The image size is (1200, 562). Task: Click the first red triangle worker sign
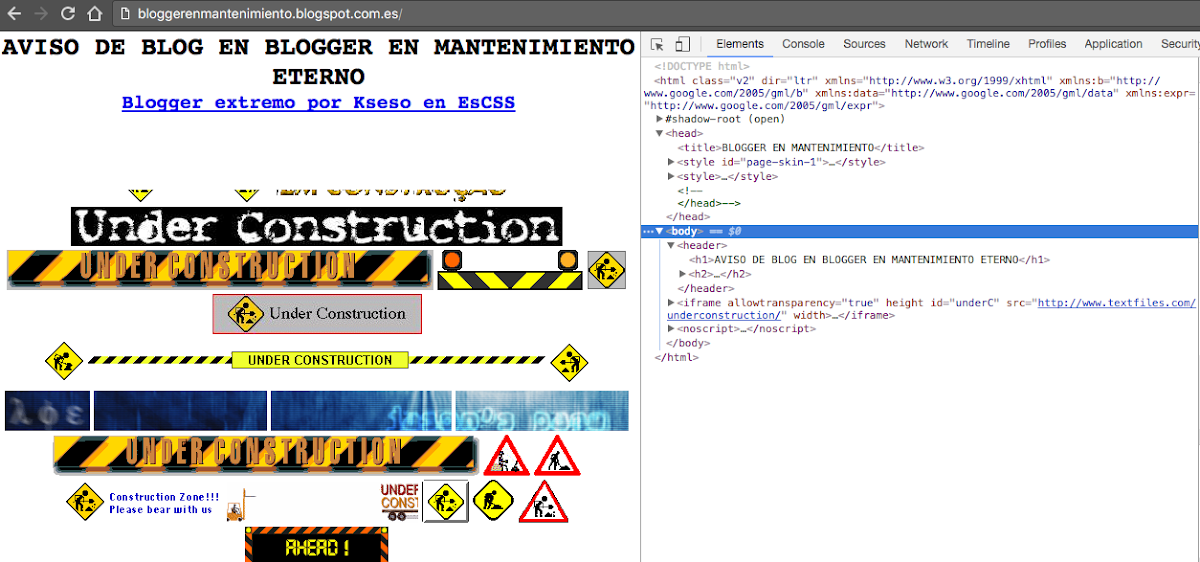tap(506, 455)
